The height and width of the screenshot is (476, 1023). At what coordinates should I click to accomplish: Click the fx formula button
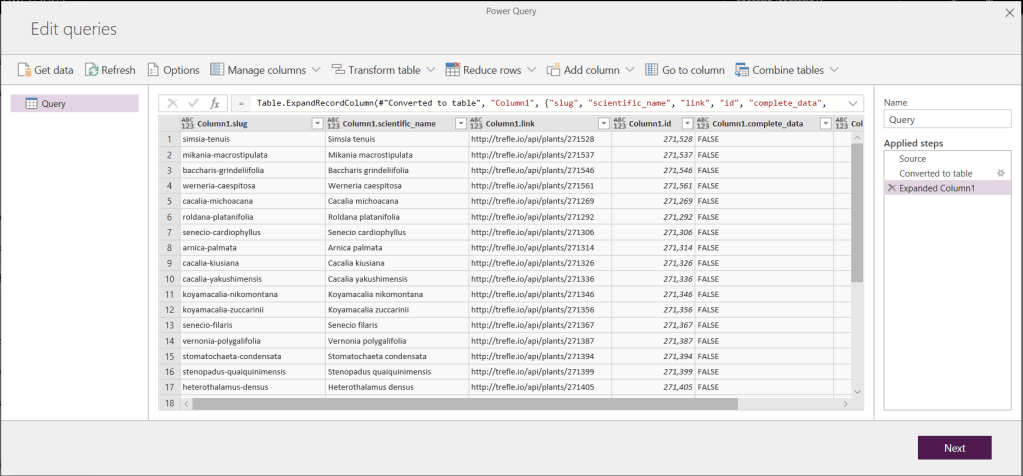(214, 103)
